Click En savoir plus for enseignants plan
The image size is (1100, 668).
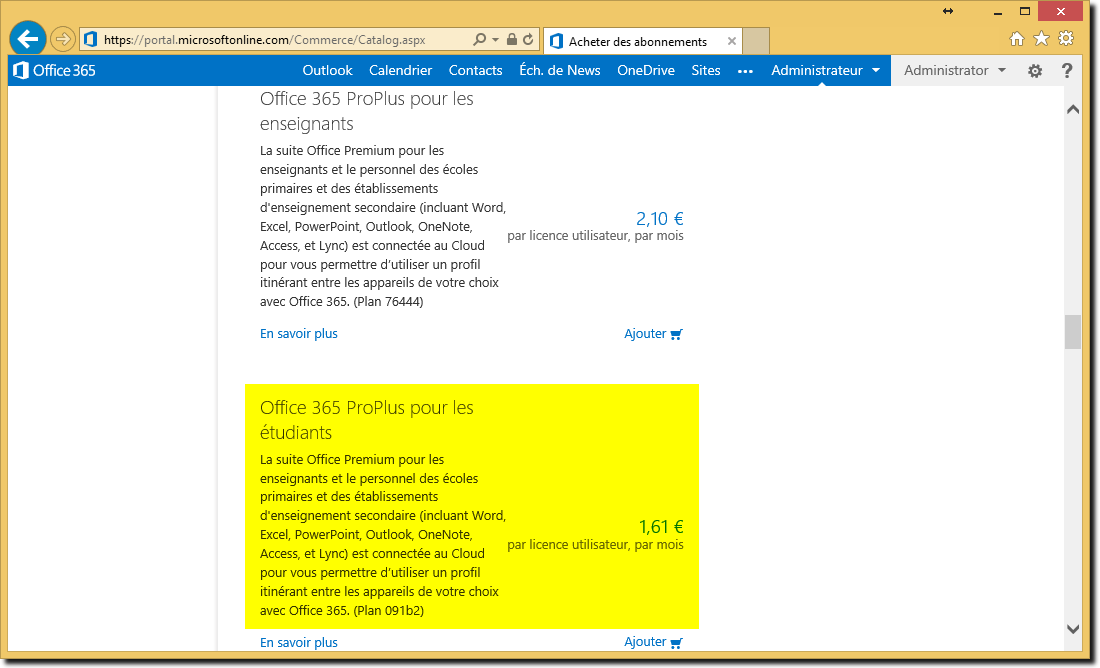pos(299,333)
